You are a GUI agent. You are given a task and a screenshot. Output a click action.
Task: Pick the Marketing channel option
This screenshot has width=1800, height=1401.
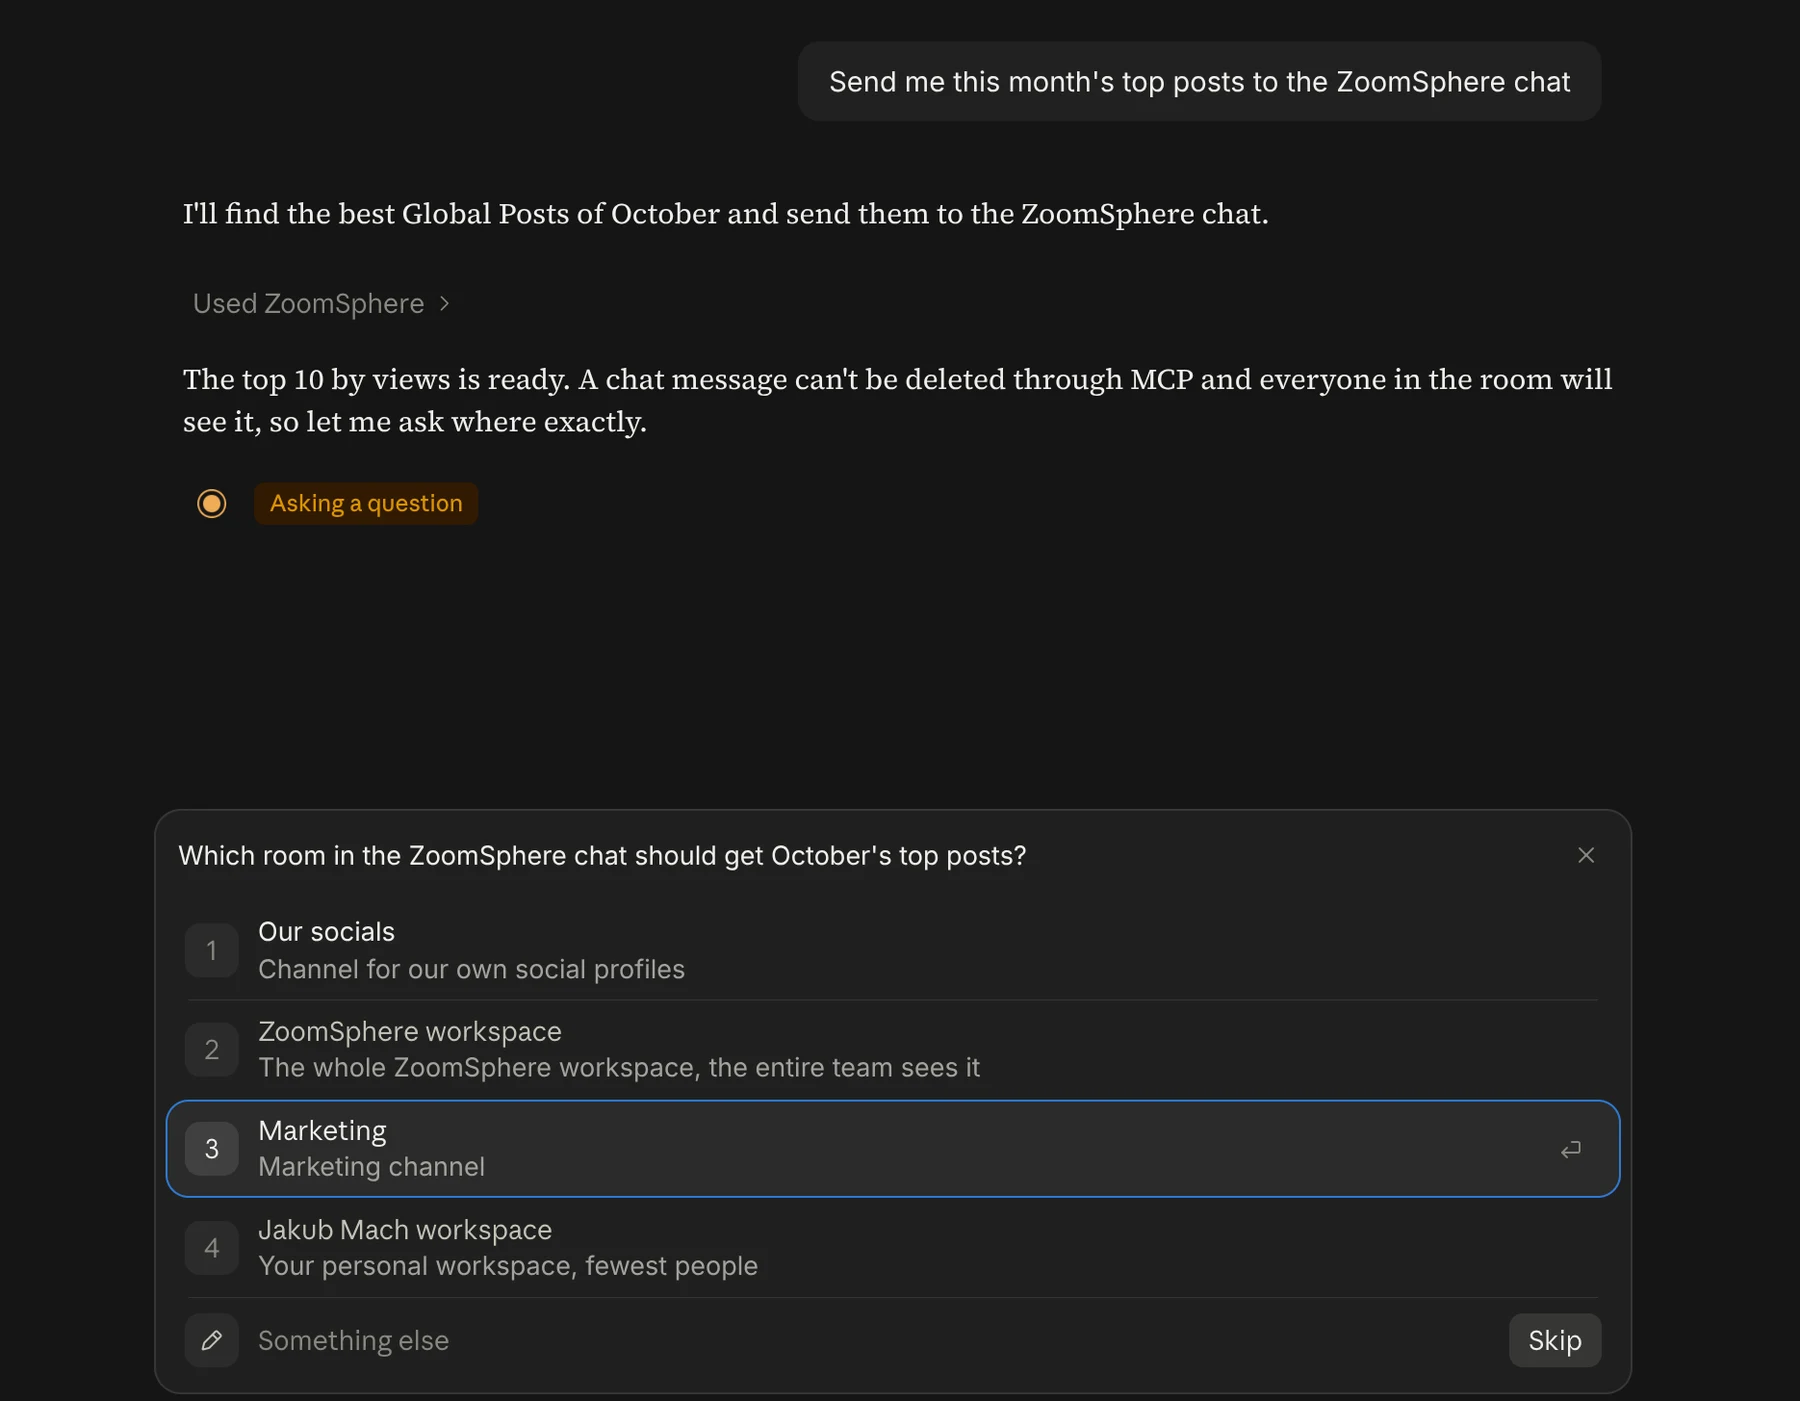(x=892, y=1148)
